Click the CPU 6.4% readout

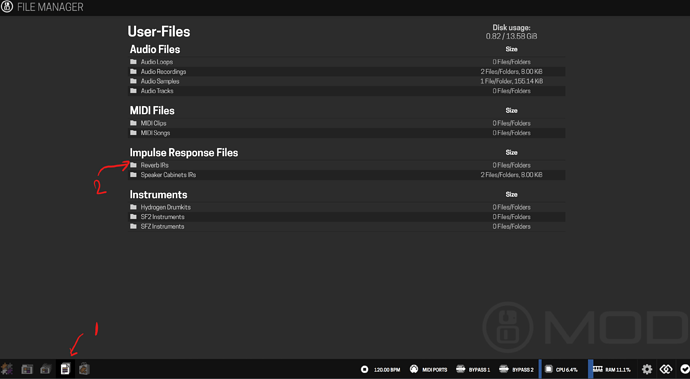[566, 370]
